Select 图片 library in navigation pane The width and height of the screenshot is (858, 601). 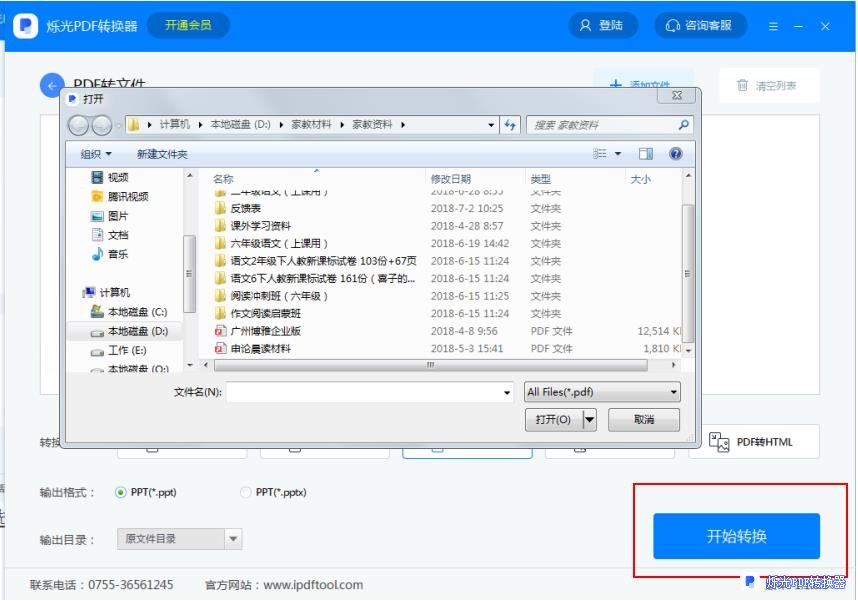(110, 216)
